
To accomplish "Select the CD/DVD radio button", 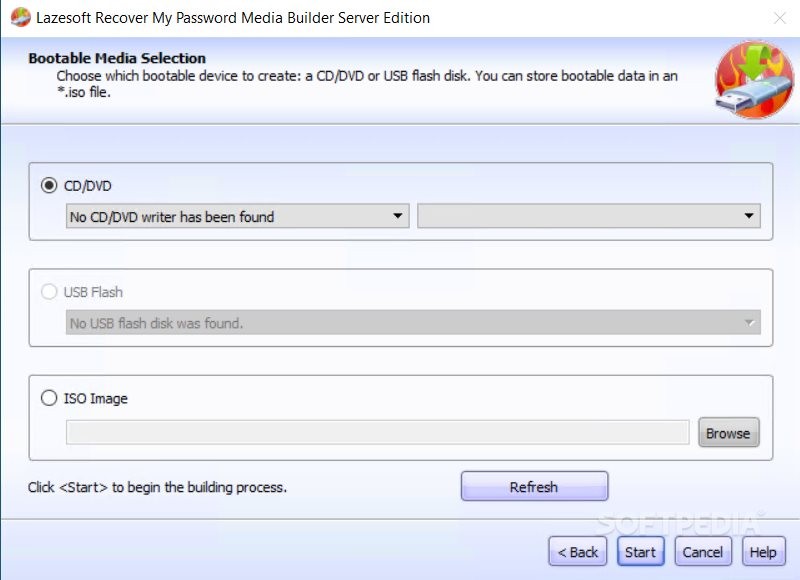I will point(49,185).
